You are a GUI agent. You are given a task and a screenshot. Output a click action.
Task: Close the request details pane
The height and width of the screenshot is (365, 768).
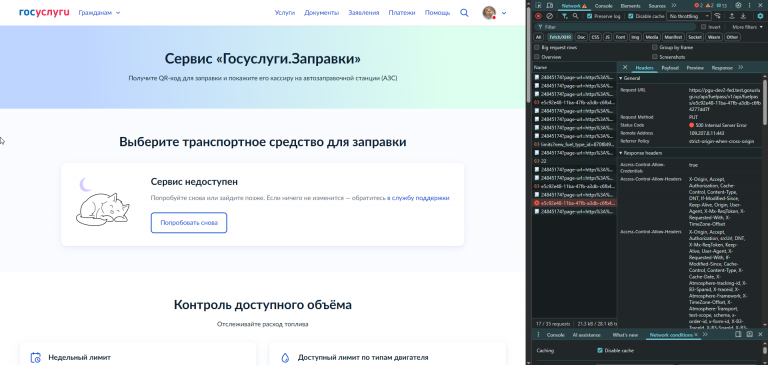coord(624,67)
